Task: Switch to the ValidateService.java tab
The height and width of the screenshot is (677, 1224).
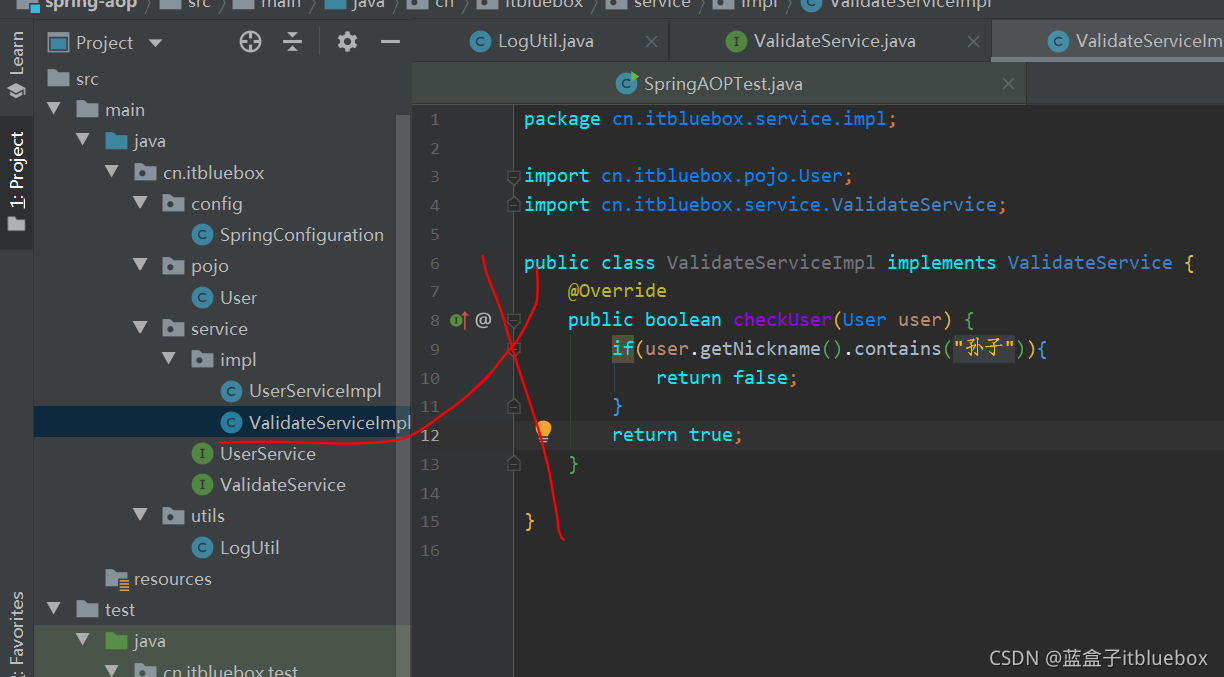Action: 834,41
